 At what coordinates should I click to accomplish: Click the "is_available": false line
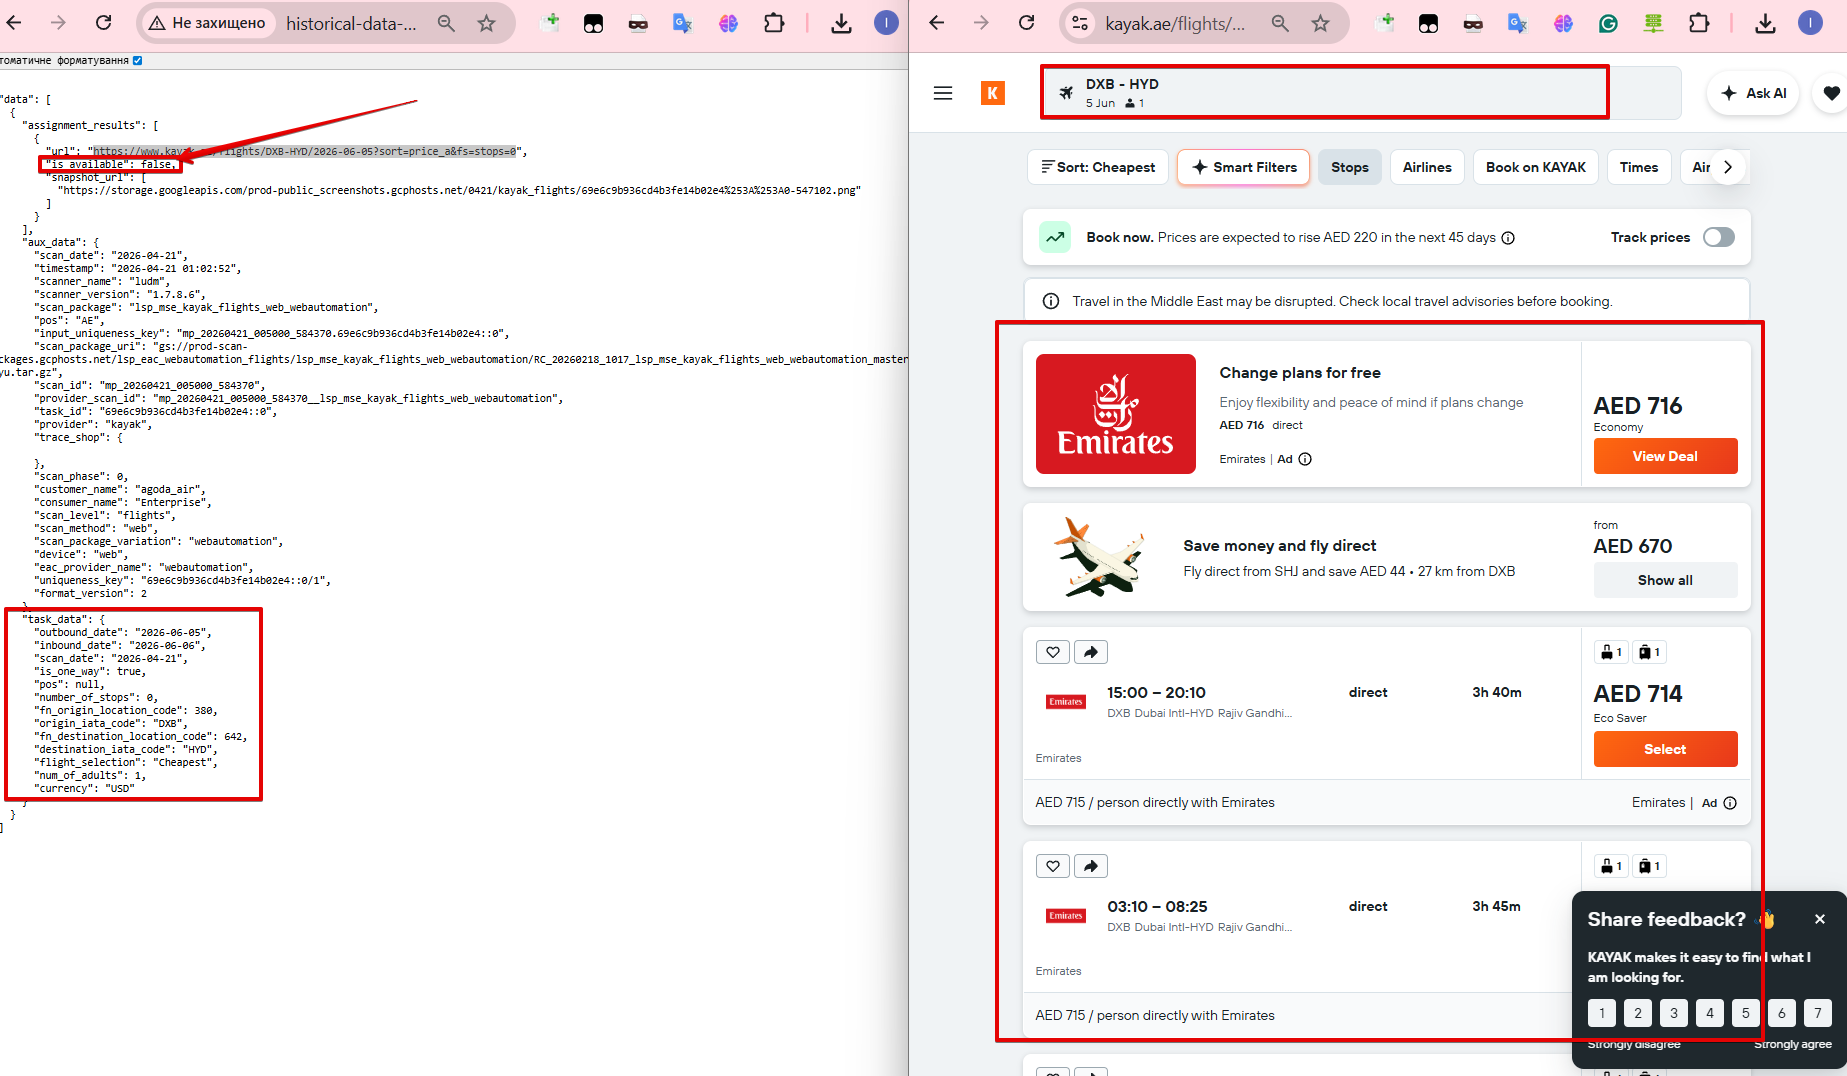coord(111,164)
